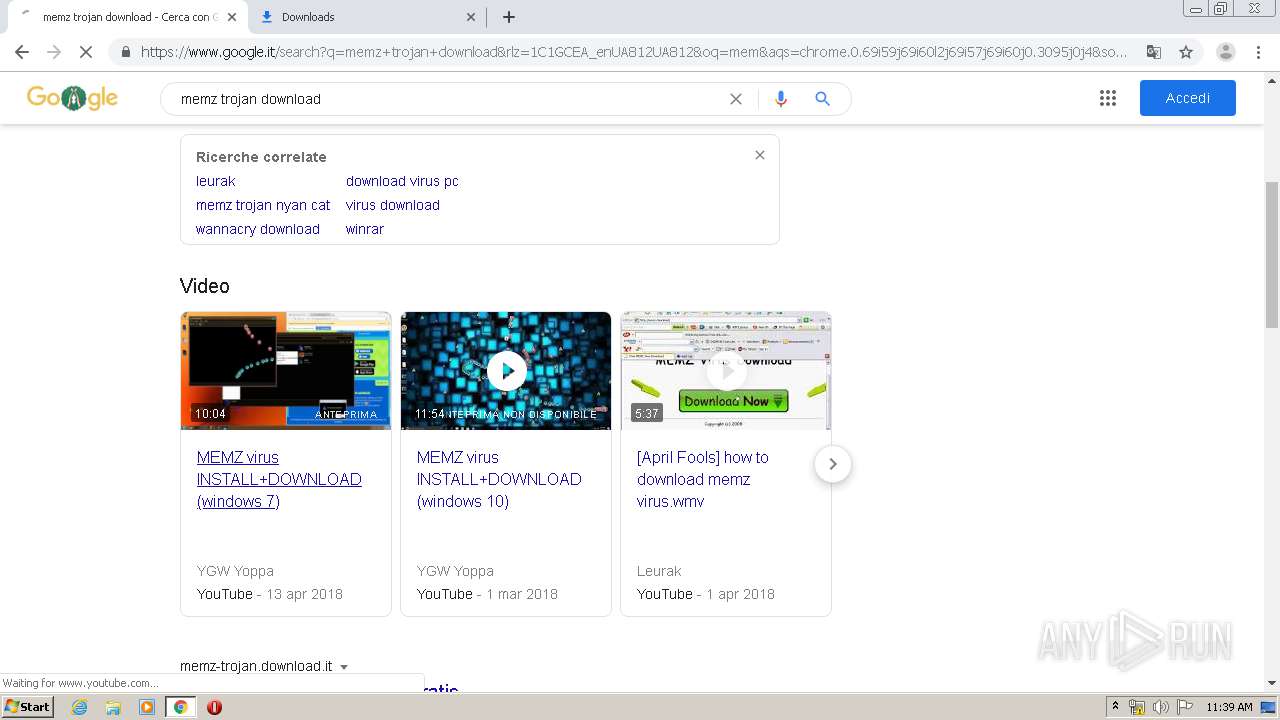The height and width of the screenshot is (720, 1280).
Task: Open related search winrar
Action: click(365, 229)
